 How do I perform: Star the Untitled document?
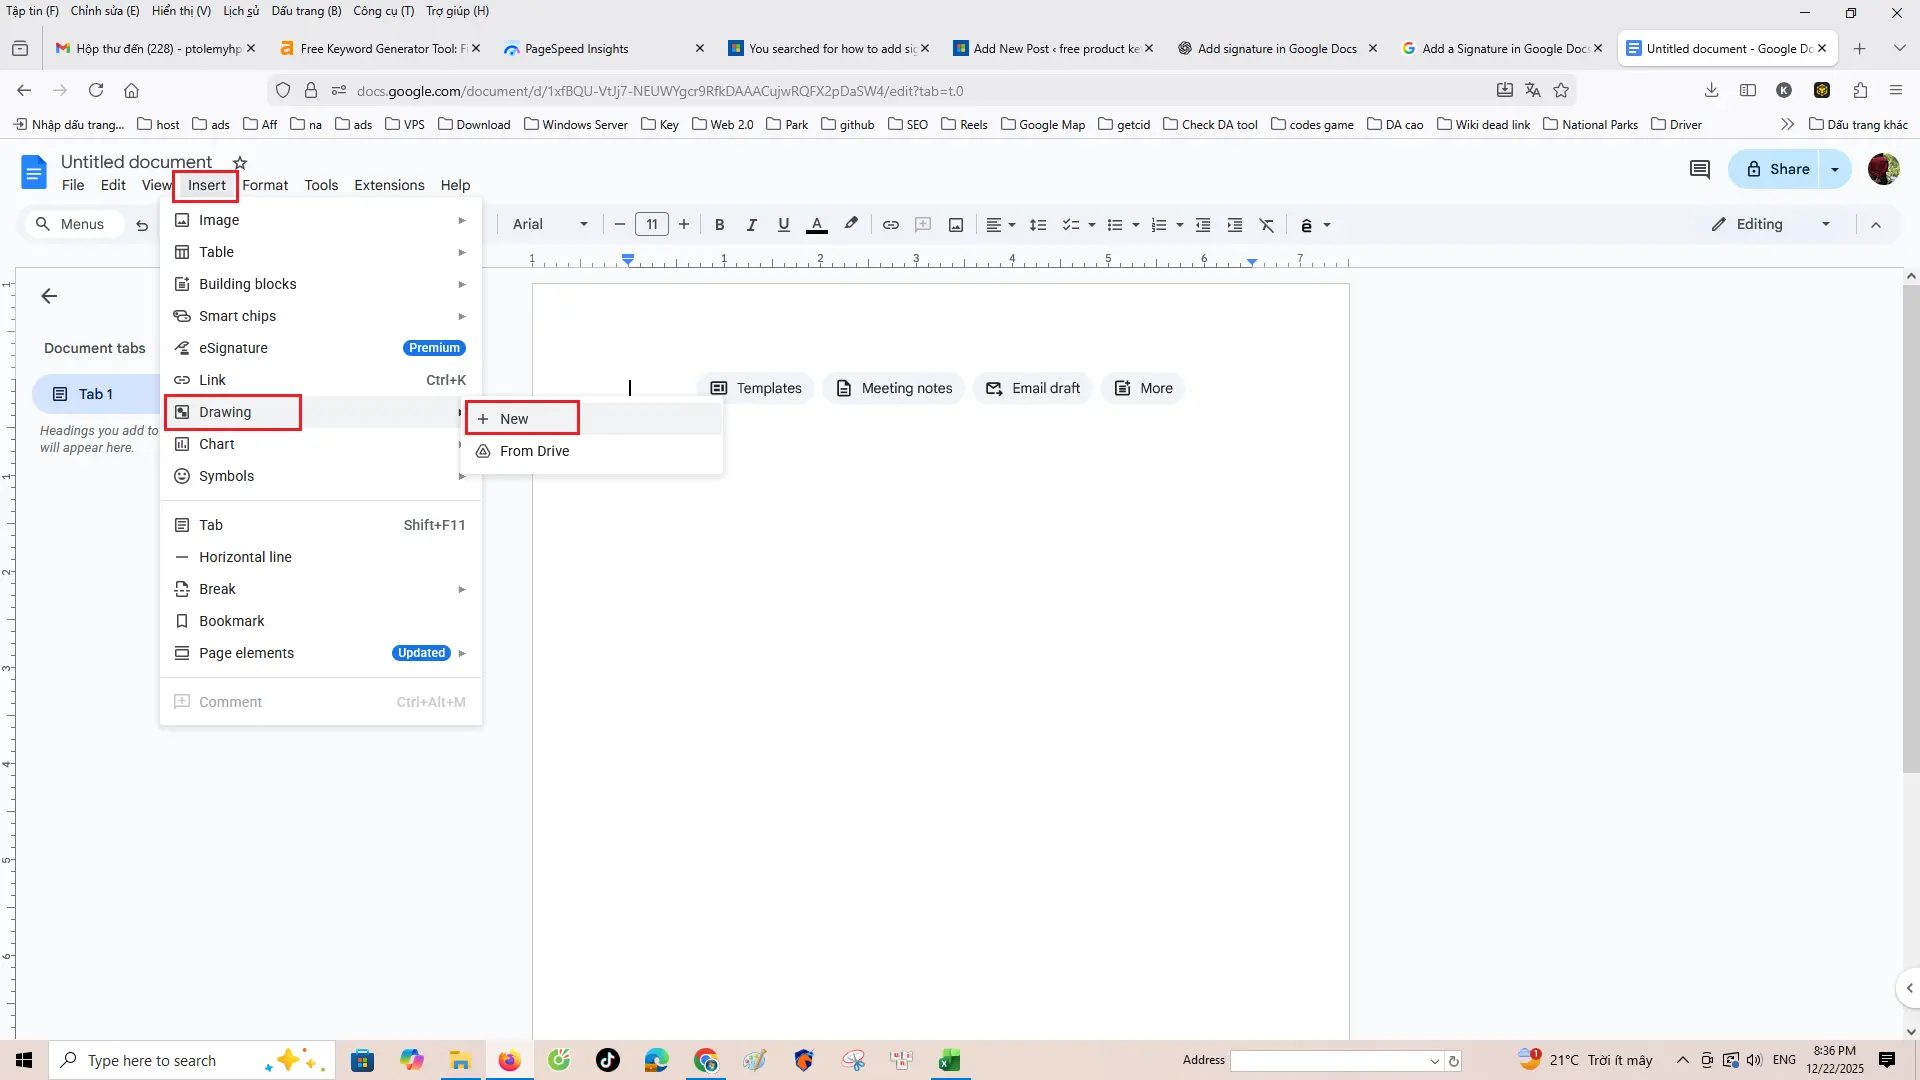[x=240, y=162]
